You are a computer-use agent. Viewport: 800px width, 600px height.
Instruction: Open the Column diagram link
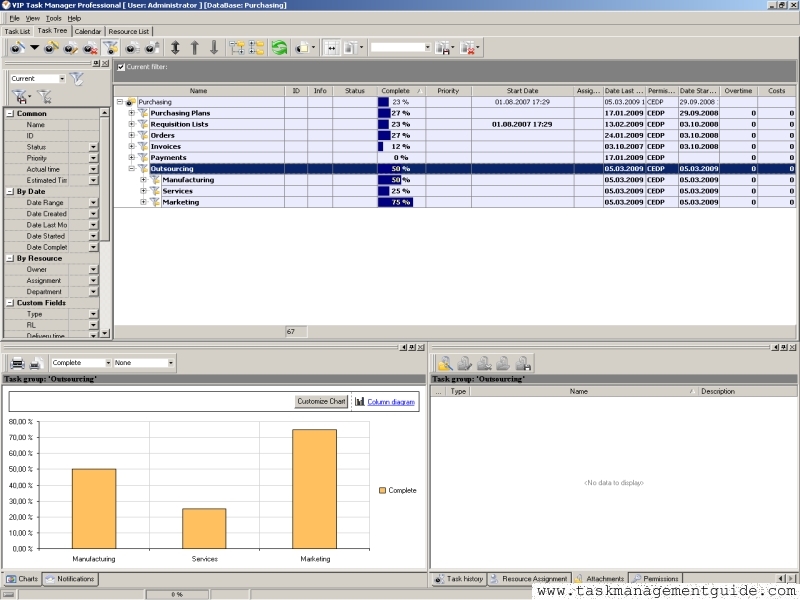click(x=390, y=401)
